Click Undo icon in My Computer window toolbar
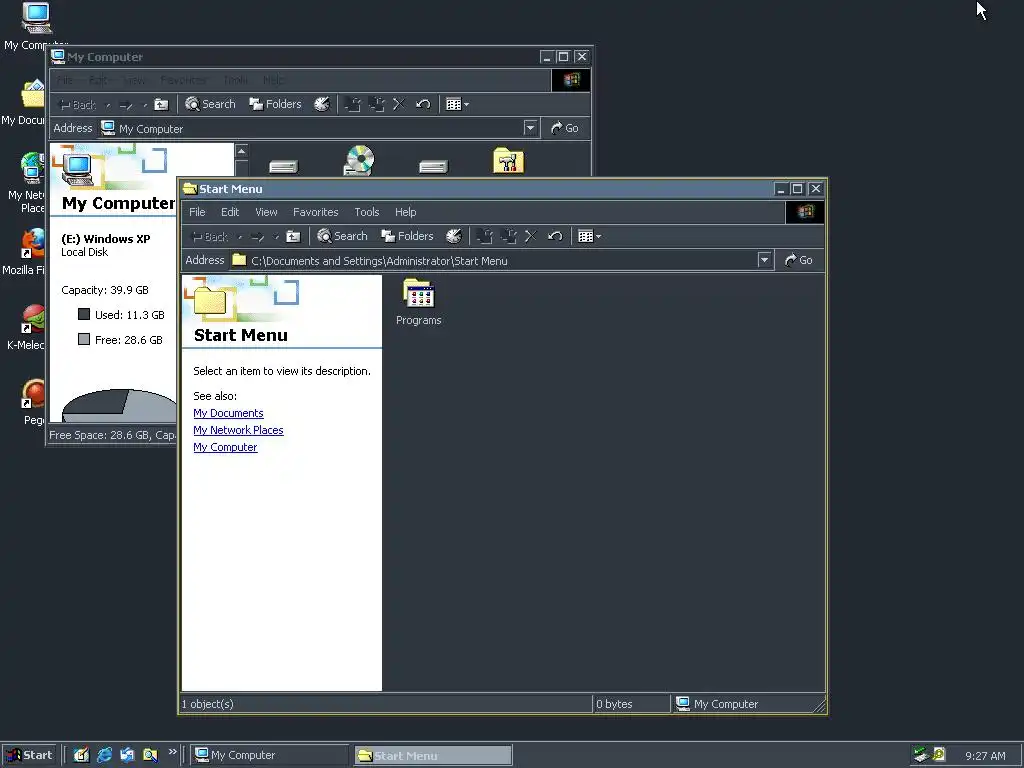This screenshot has height=768, width=1024. tap(423, 104)
